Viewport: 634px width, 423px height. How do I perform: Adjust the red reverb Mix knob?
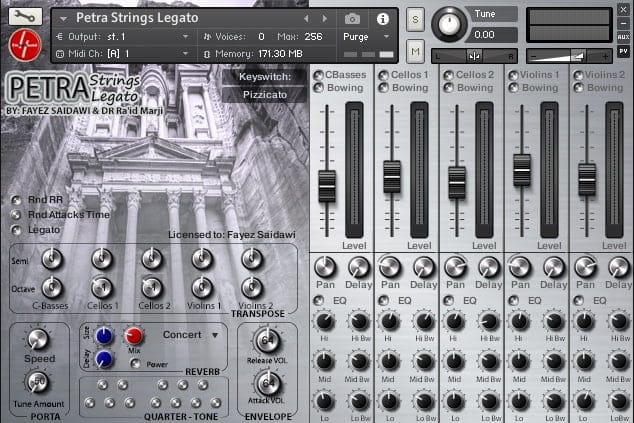point(133,336)
